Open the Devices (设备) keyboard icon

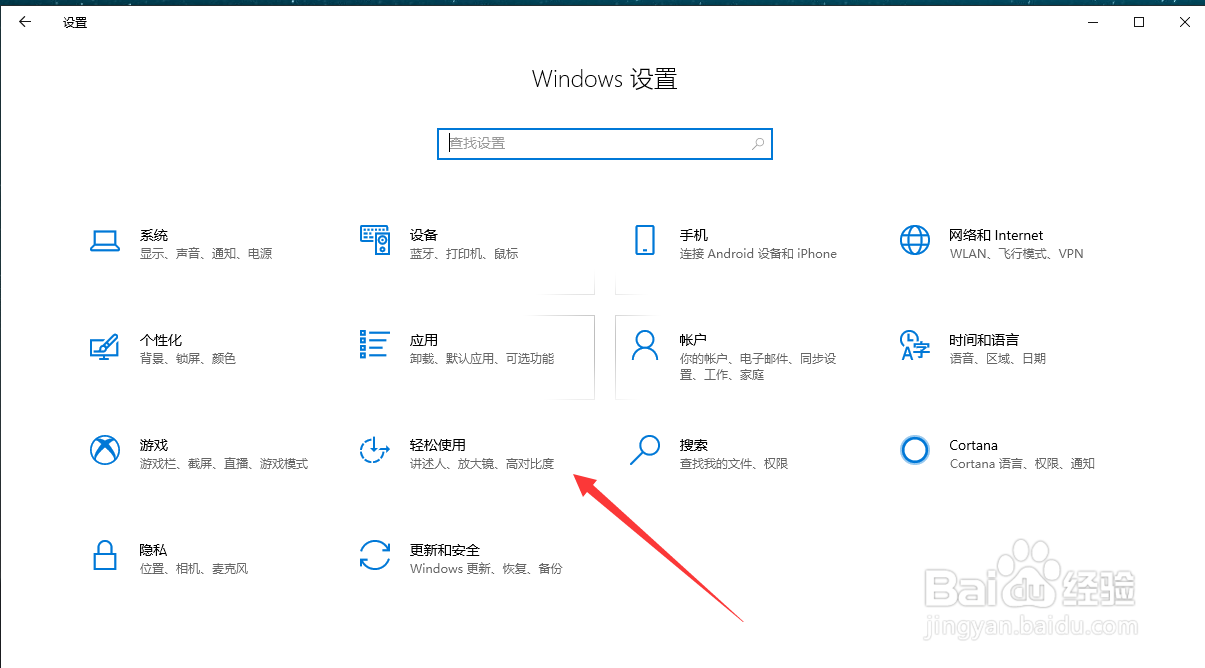click(374, 240)
